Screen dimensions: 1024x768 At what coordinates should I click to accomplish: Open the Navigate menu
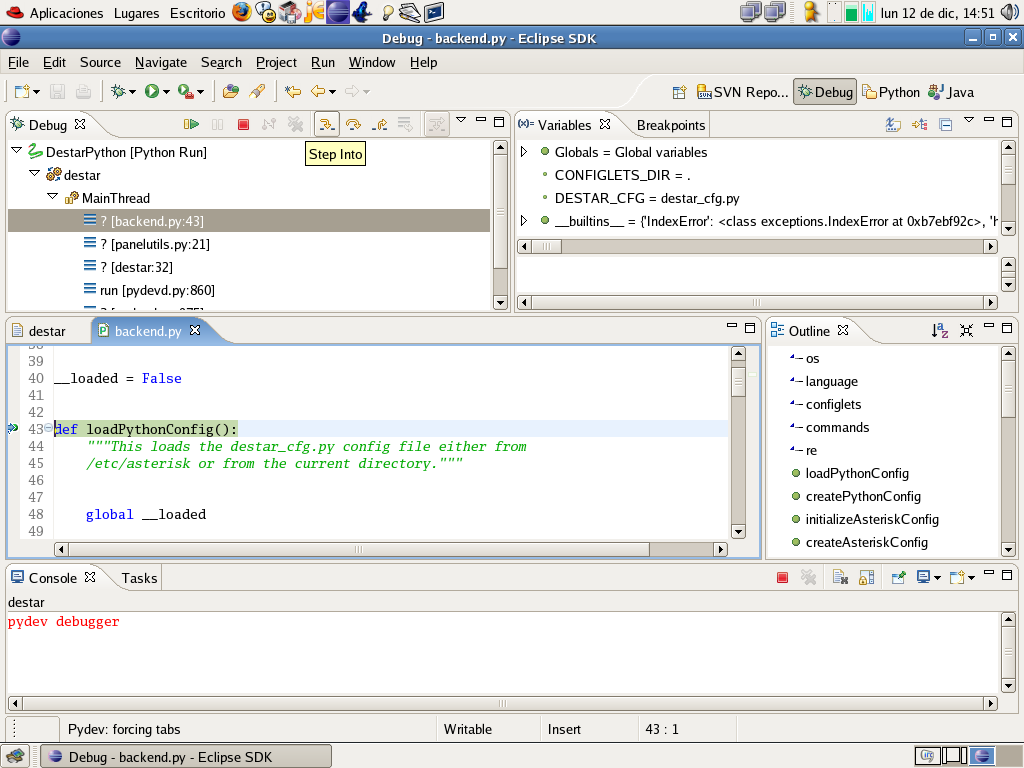coord(161,62)
